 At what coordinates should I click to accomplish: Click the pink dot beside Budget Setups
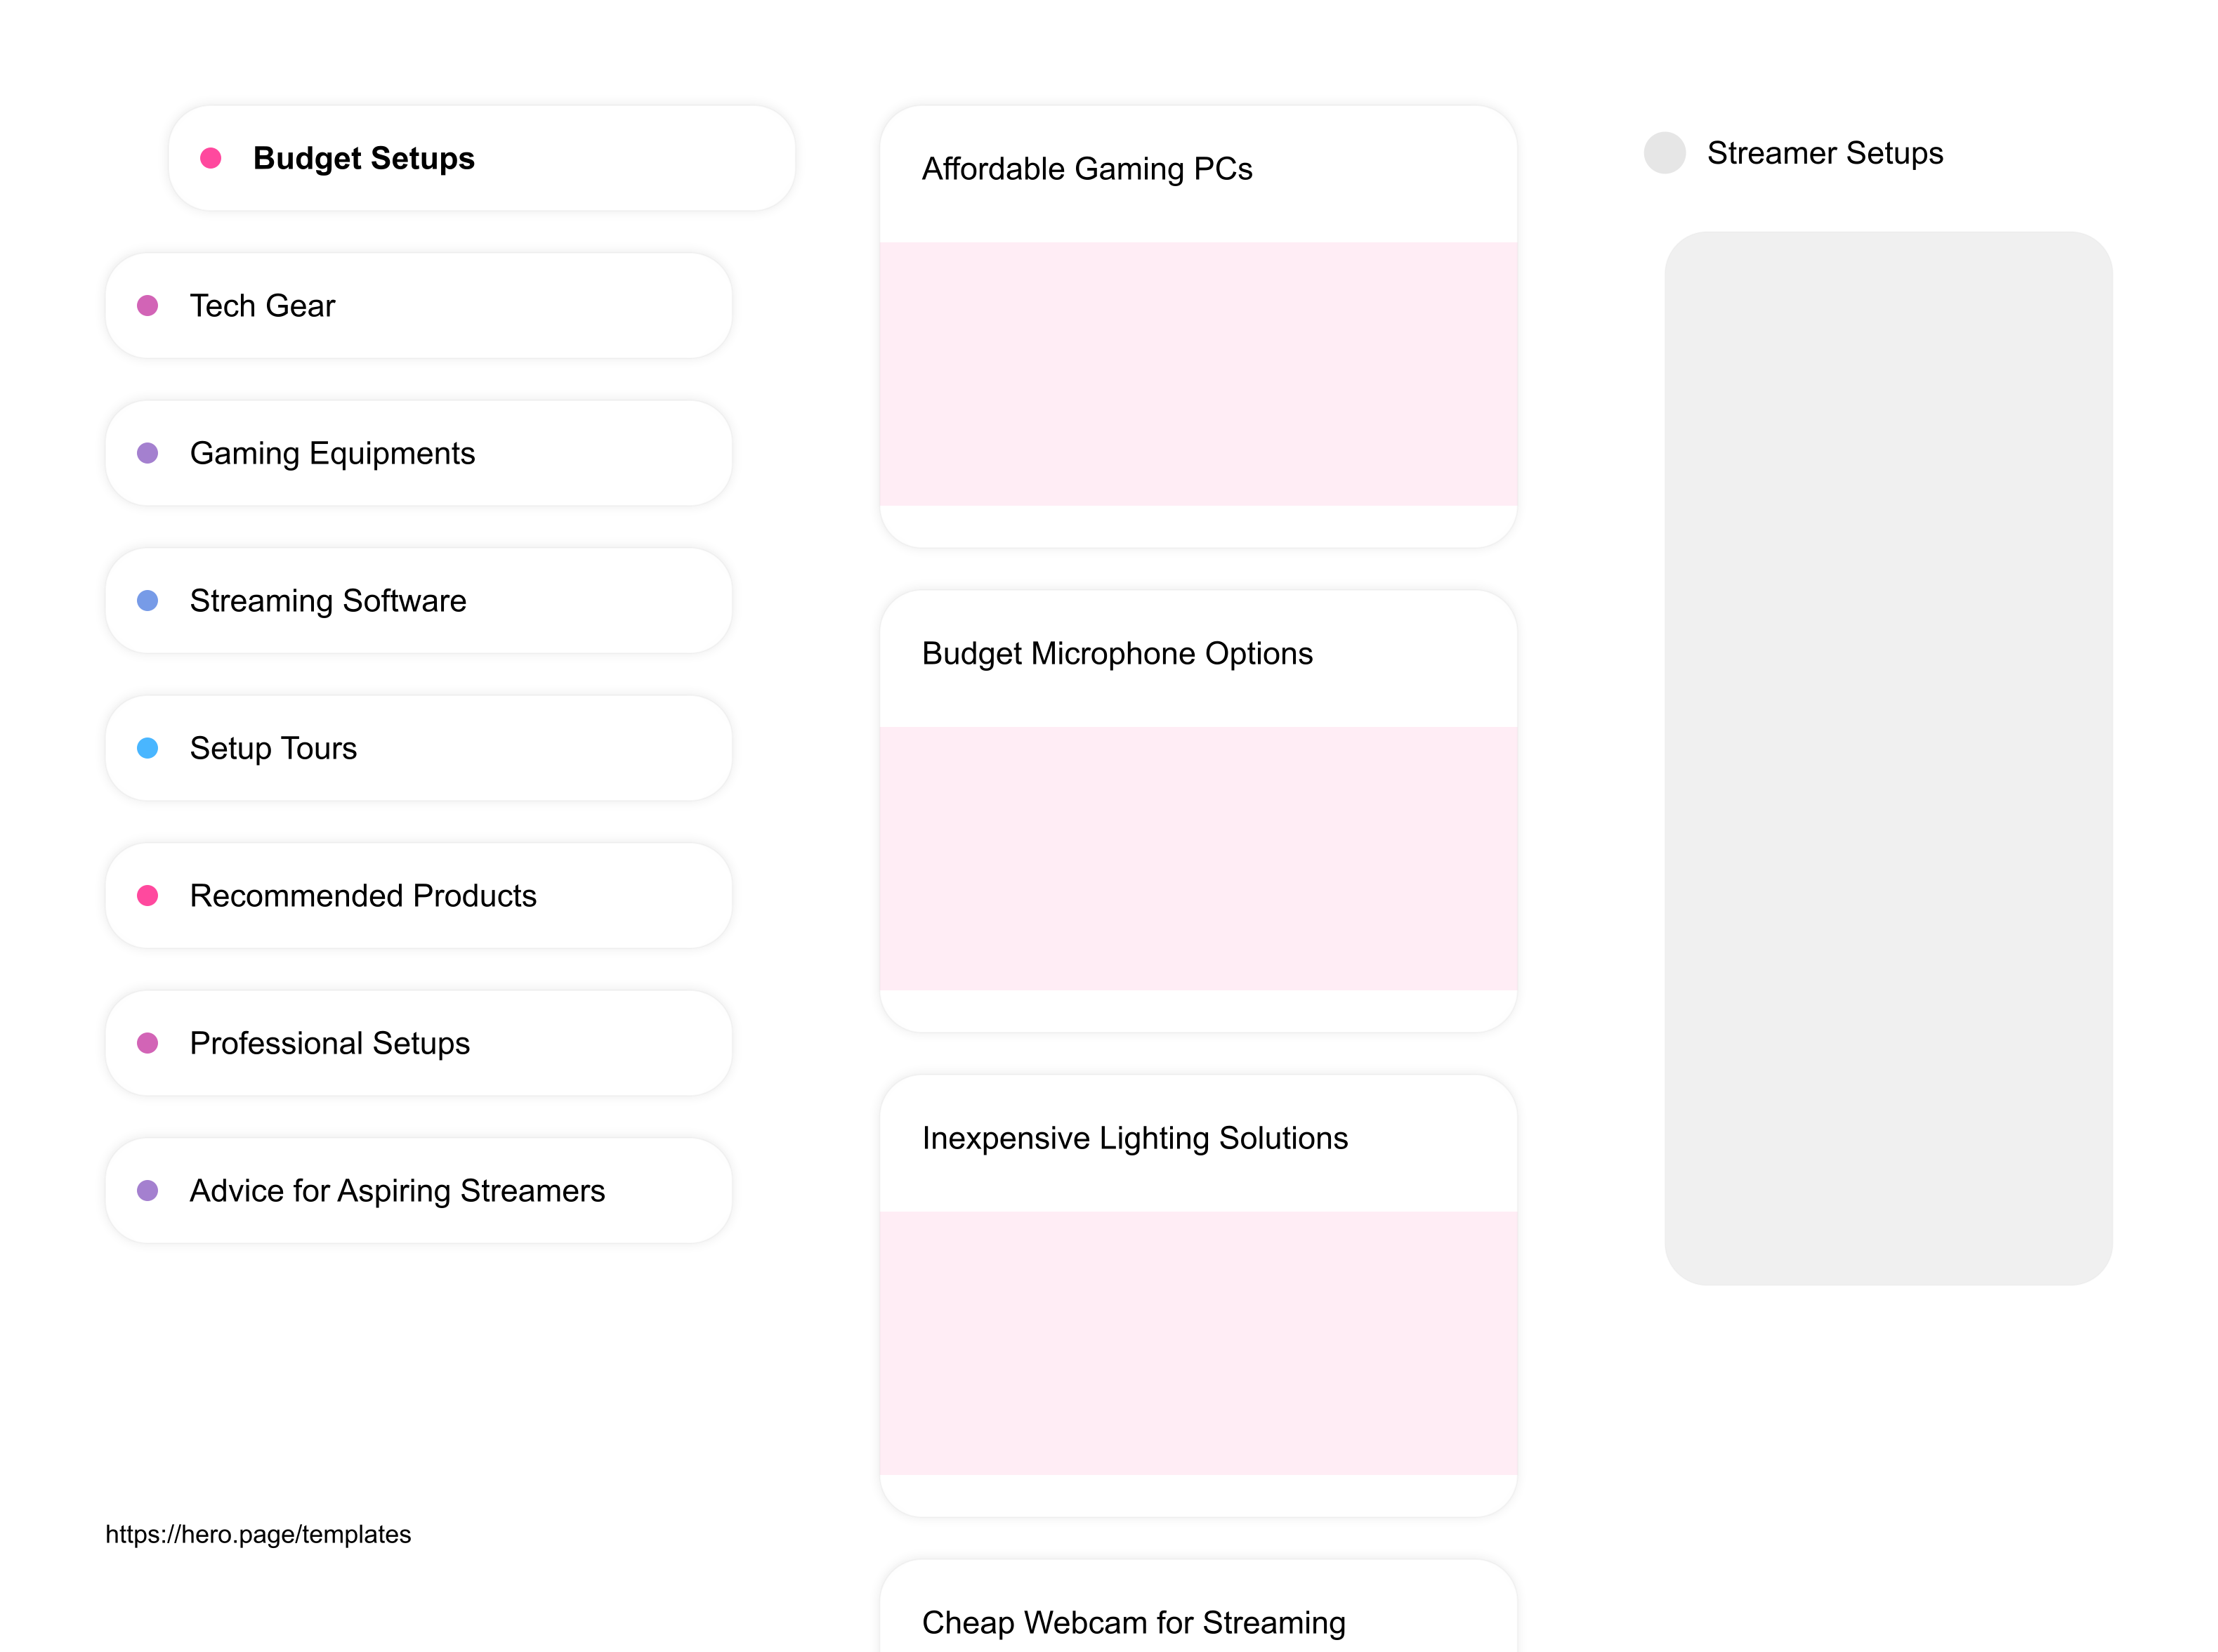coord(211,158)
